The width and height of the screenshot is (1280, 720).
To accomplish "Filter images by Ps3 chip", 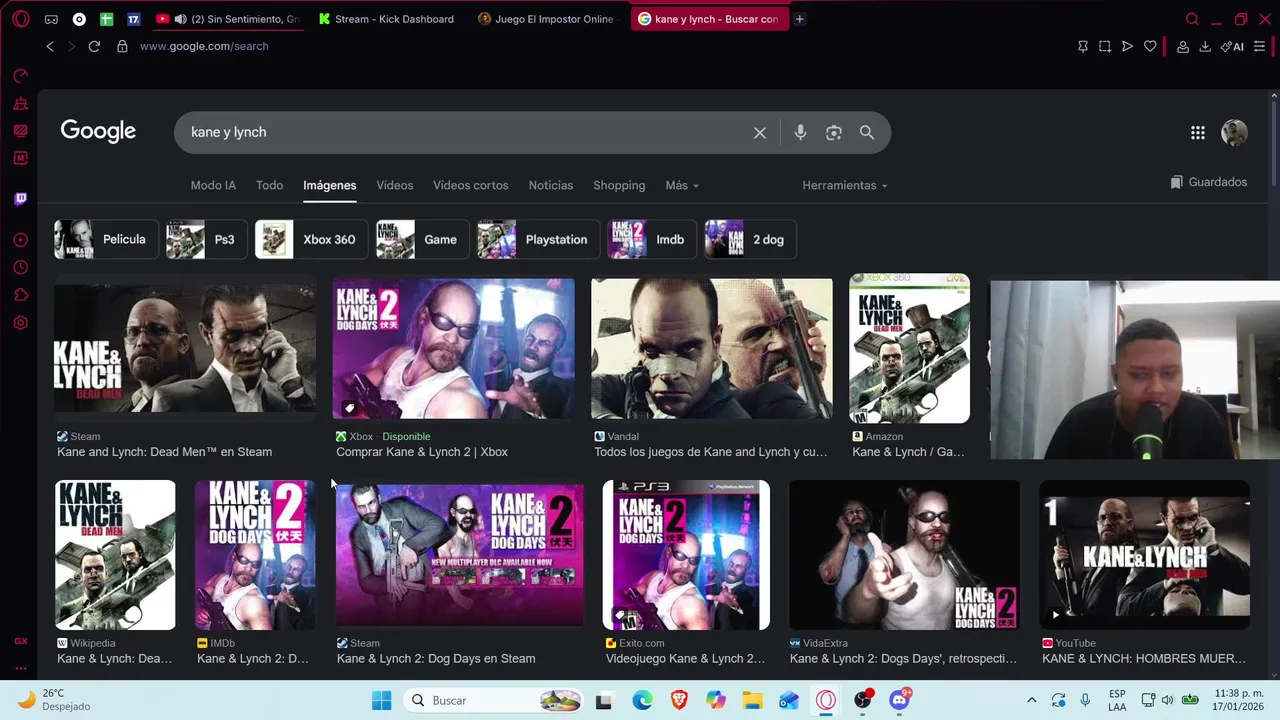I will click(x=206, y=239).
